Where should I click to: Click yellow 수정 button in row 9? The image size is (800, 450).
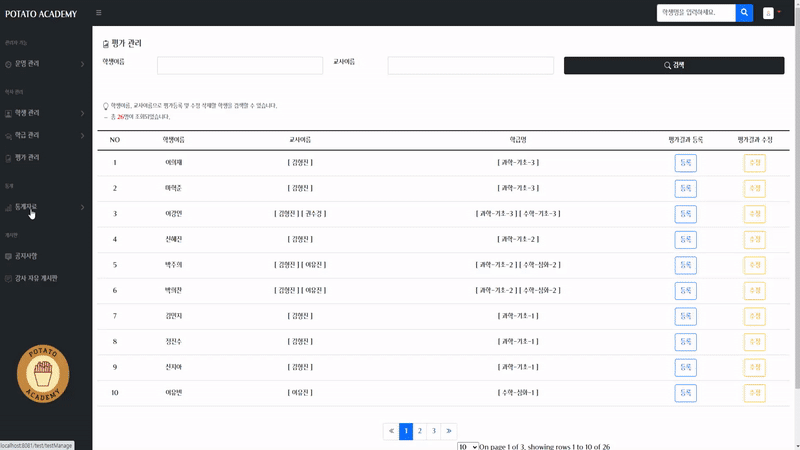(755, 367)
